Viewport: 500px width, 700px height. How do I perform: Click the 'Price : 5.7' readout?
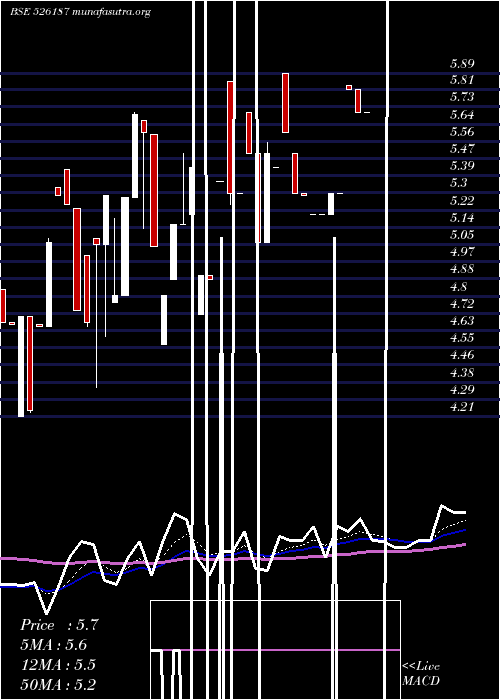[59, 625]
